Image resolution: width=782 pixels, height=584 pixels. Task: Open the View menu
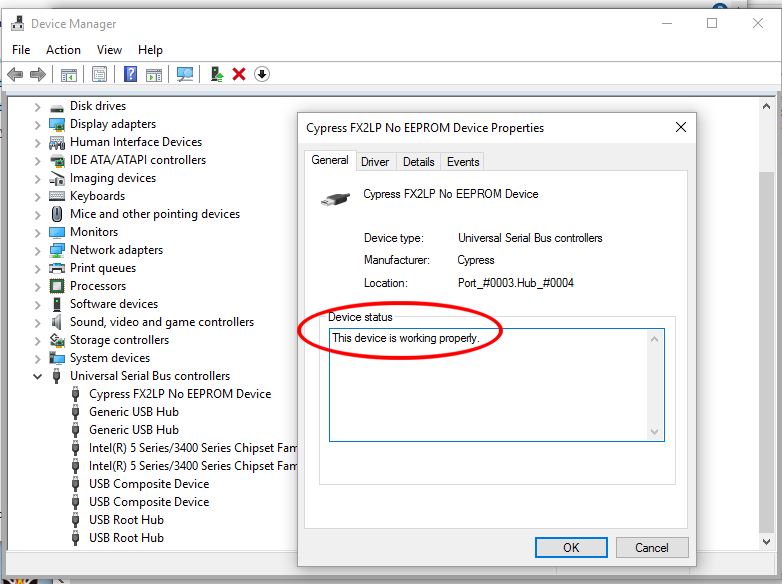[x=109, y=50]
